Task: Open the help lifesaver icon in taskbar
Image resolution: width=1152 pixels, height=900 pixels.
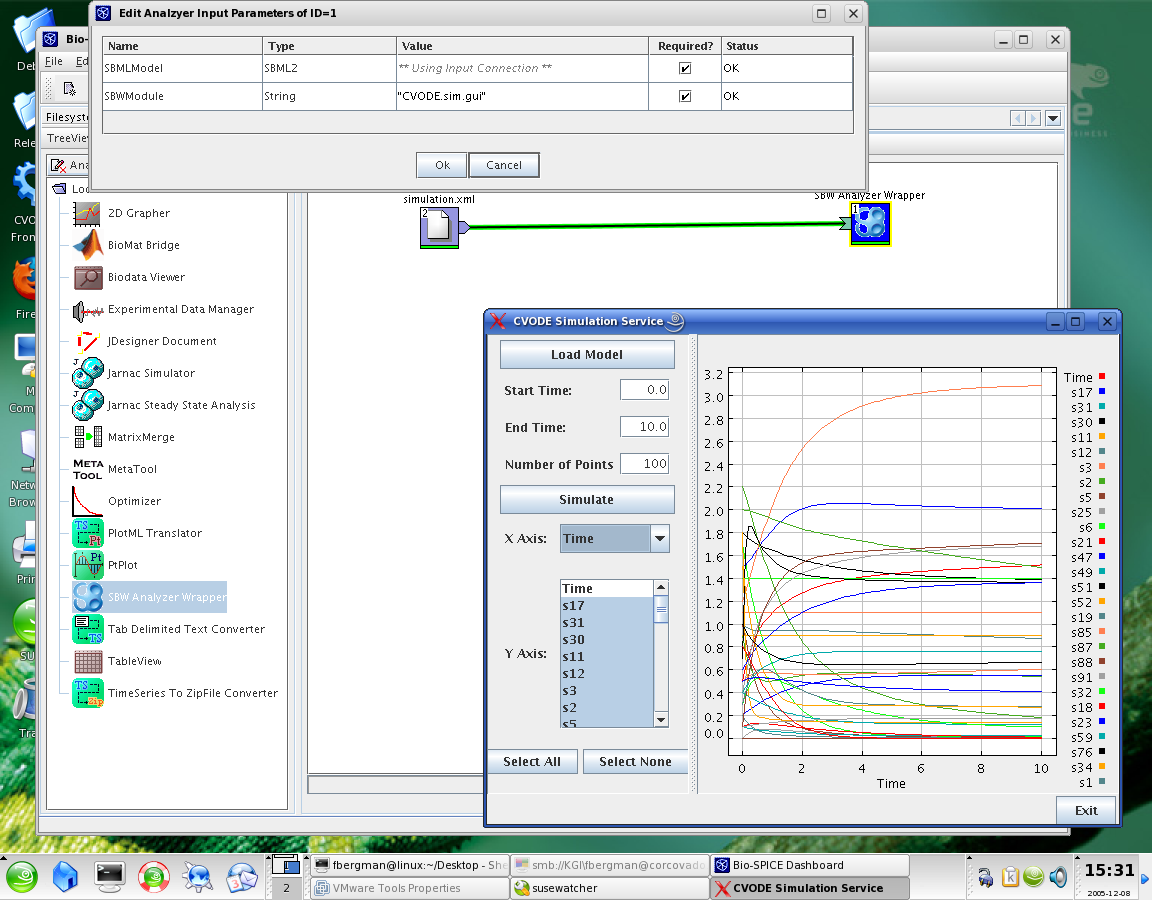Action: [x=154, y=876]
